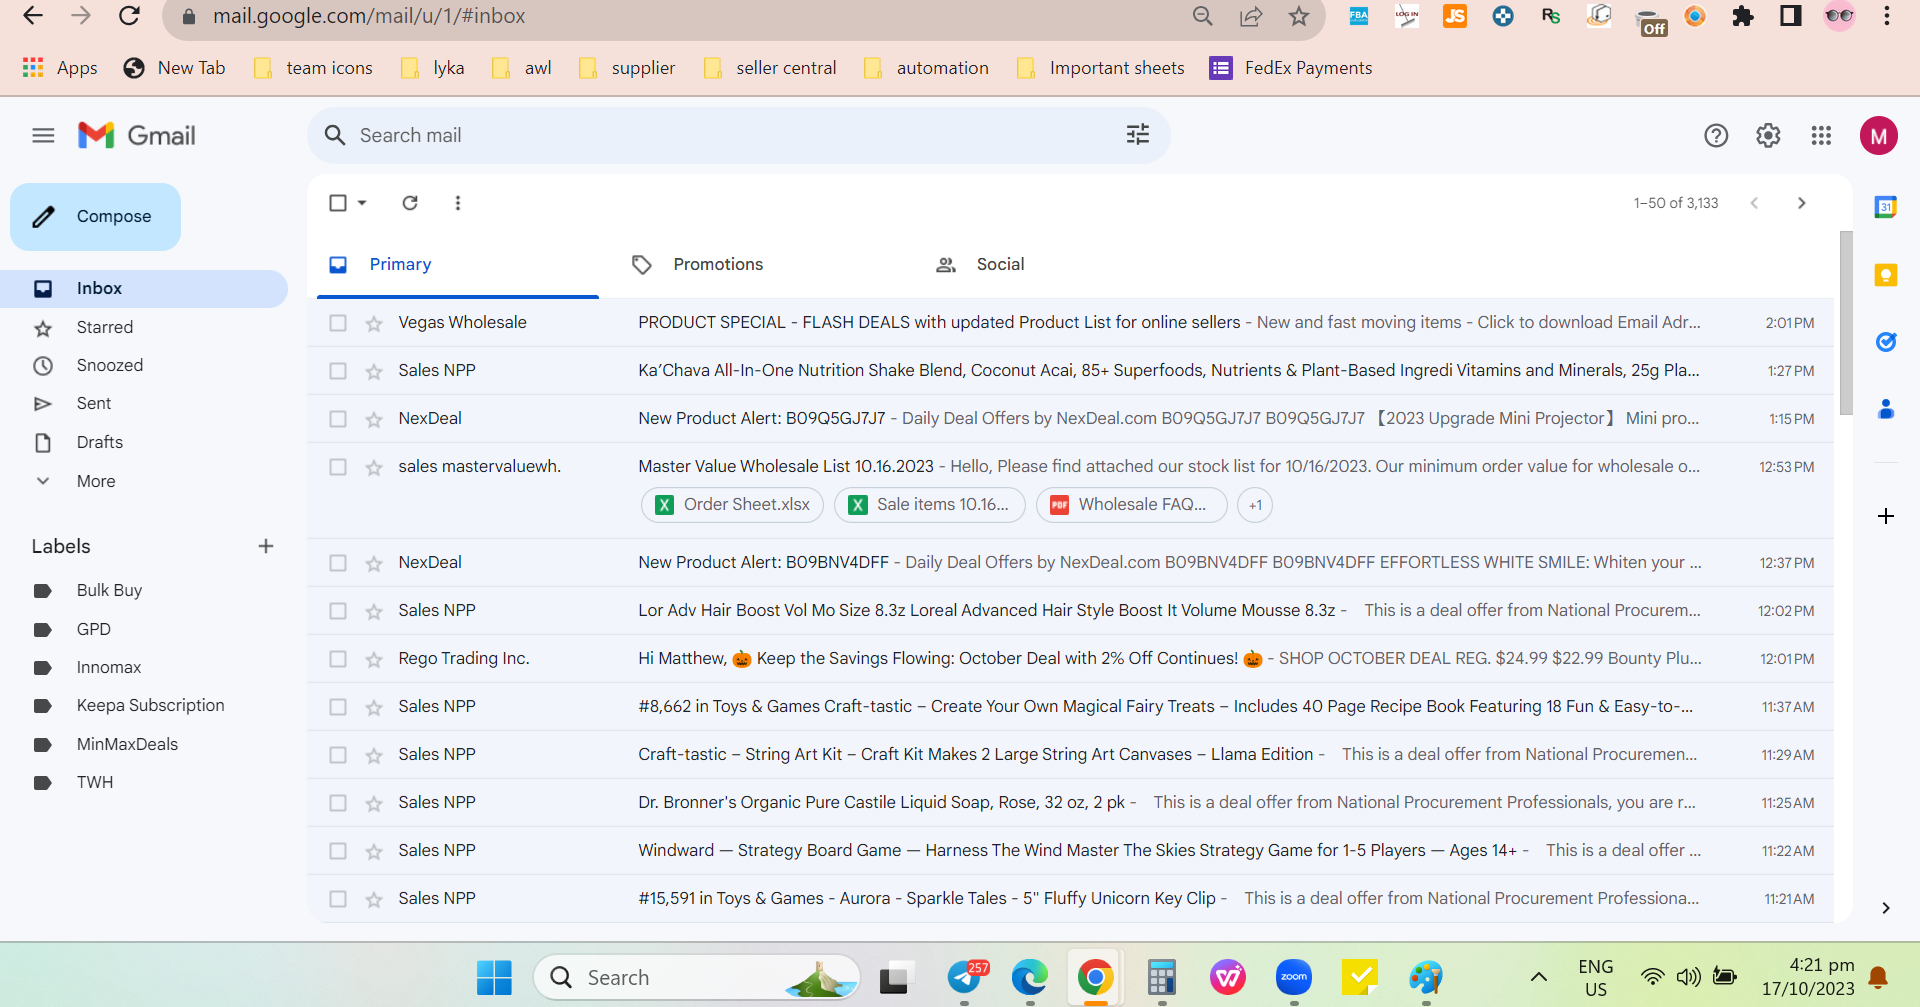The image size is (1920, 1007).
Task: Show the +1 additional attachment
Action: (1255, 505)
